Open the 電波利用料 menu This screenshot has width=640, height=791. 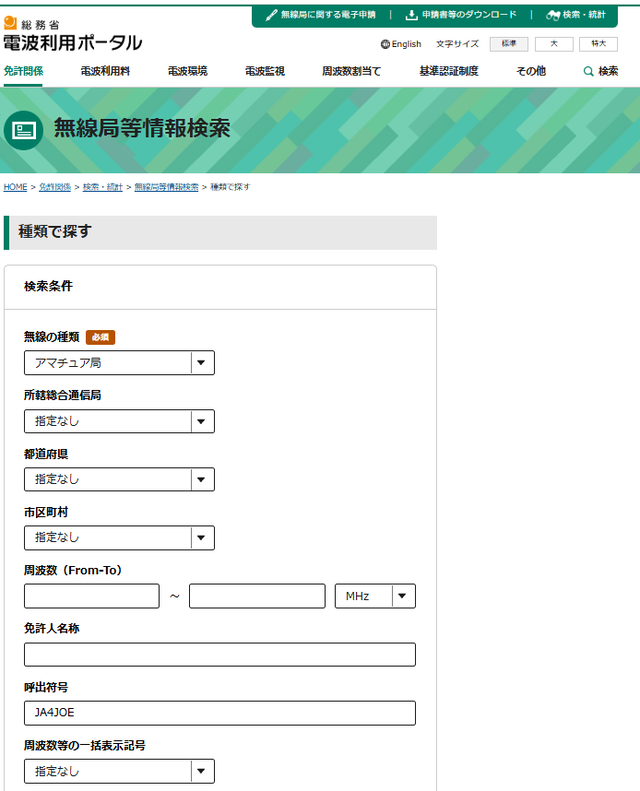(105, 71)
